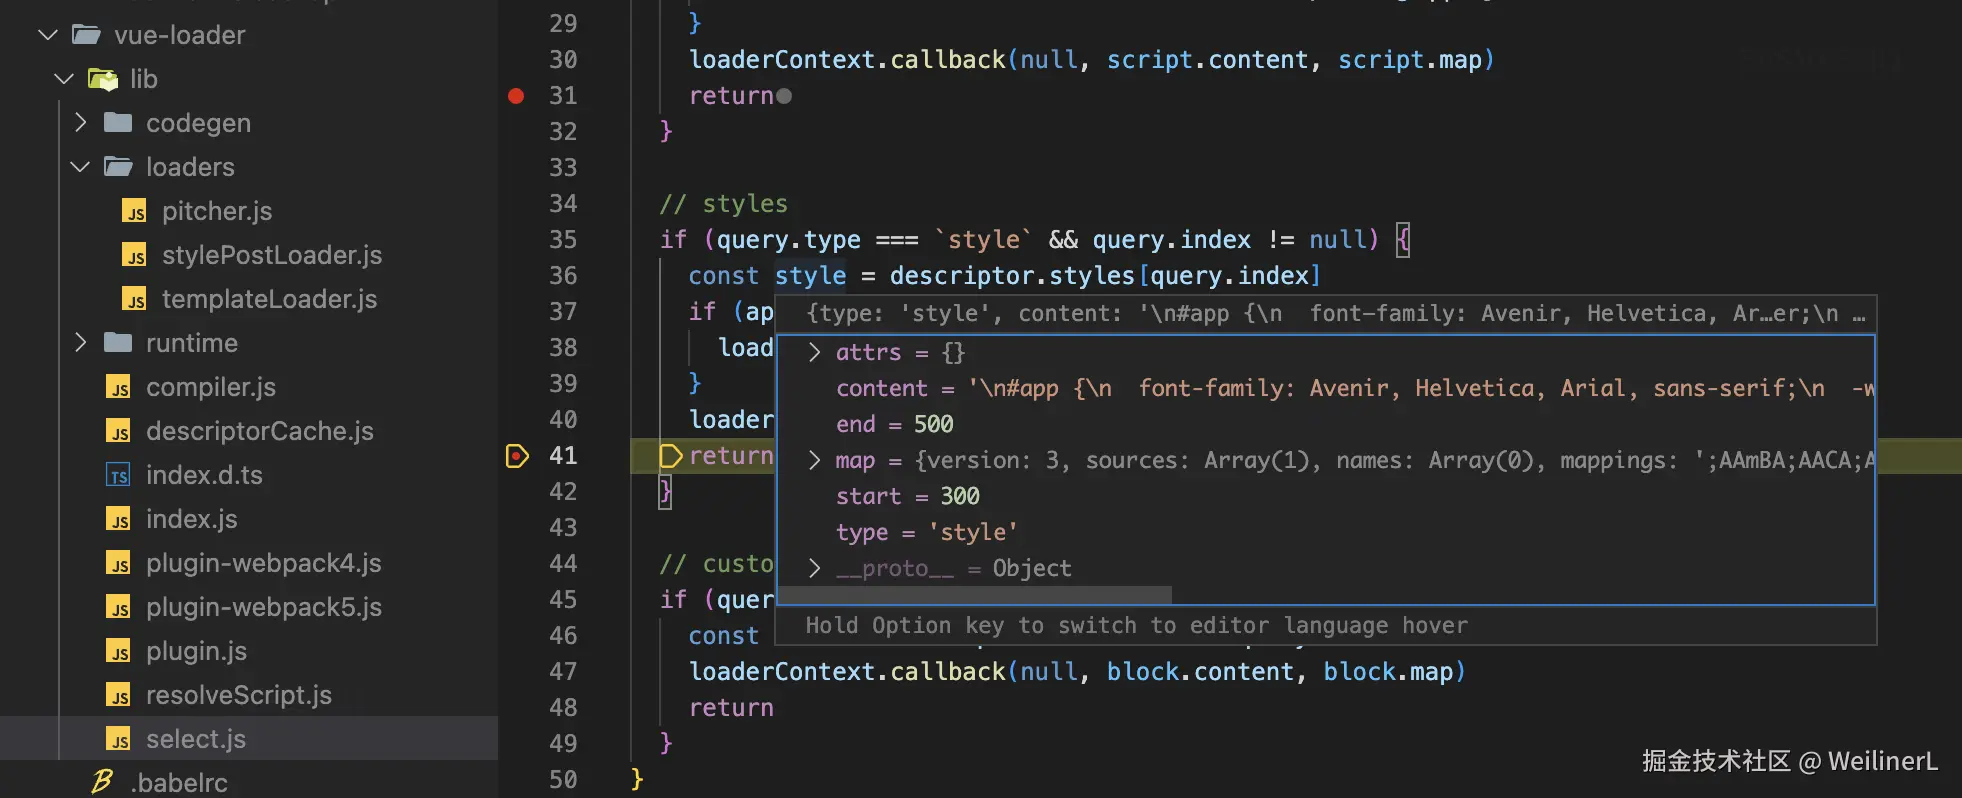Click 'script.content' on line 30

[1207, 60]
